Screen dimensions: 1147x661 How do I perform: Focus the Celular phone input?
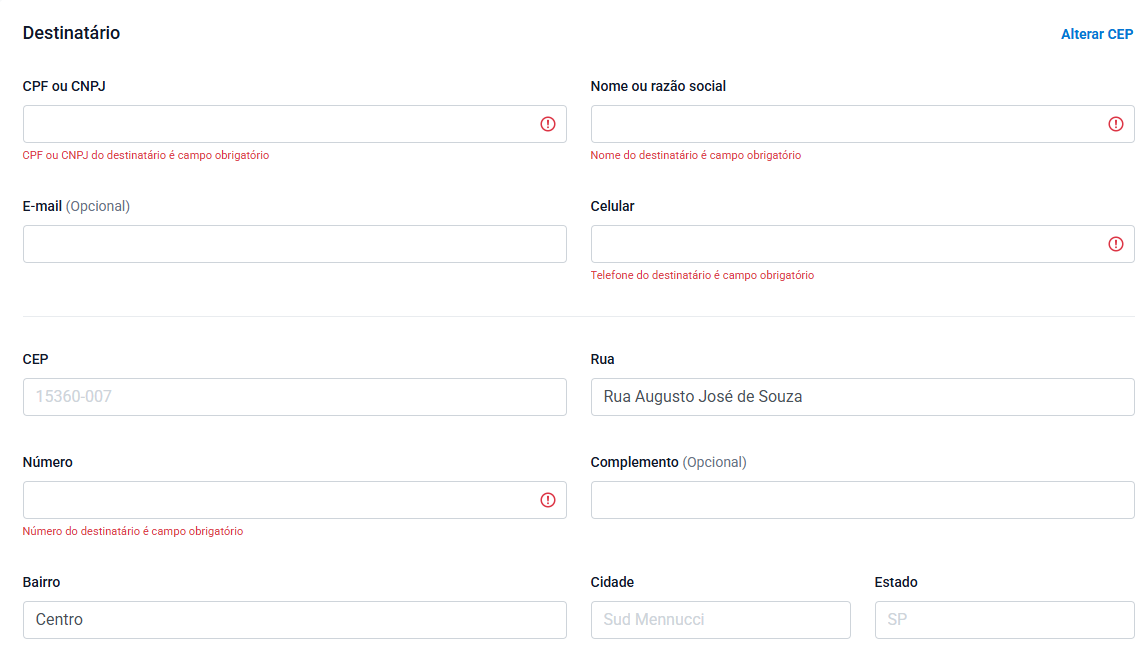point(848,244)
